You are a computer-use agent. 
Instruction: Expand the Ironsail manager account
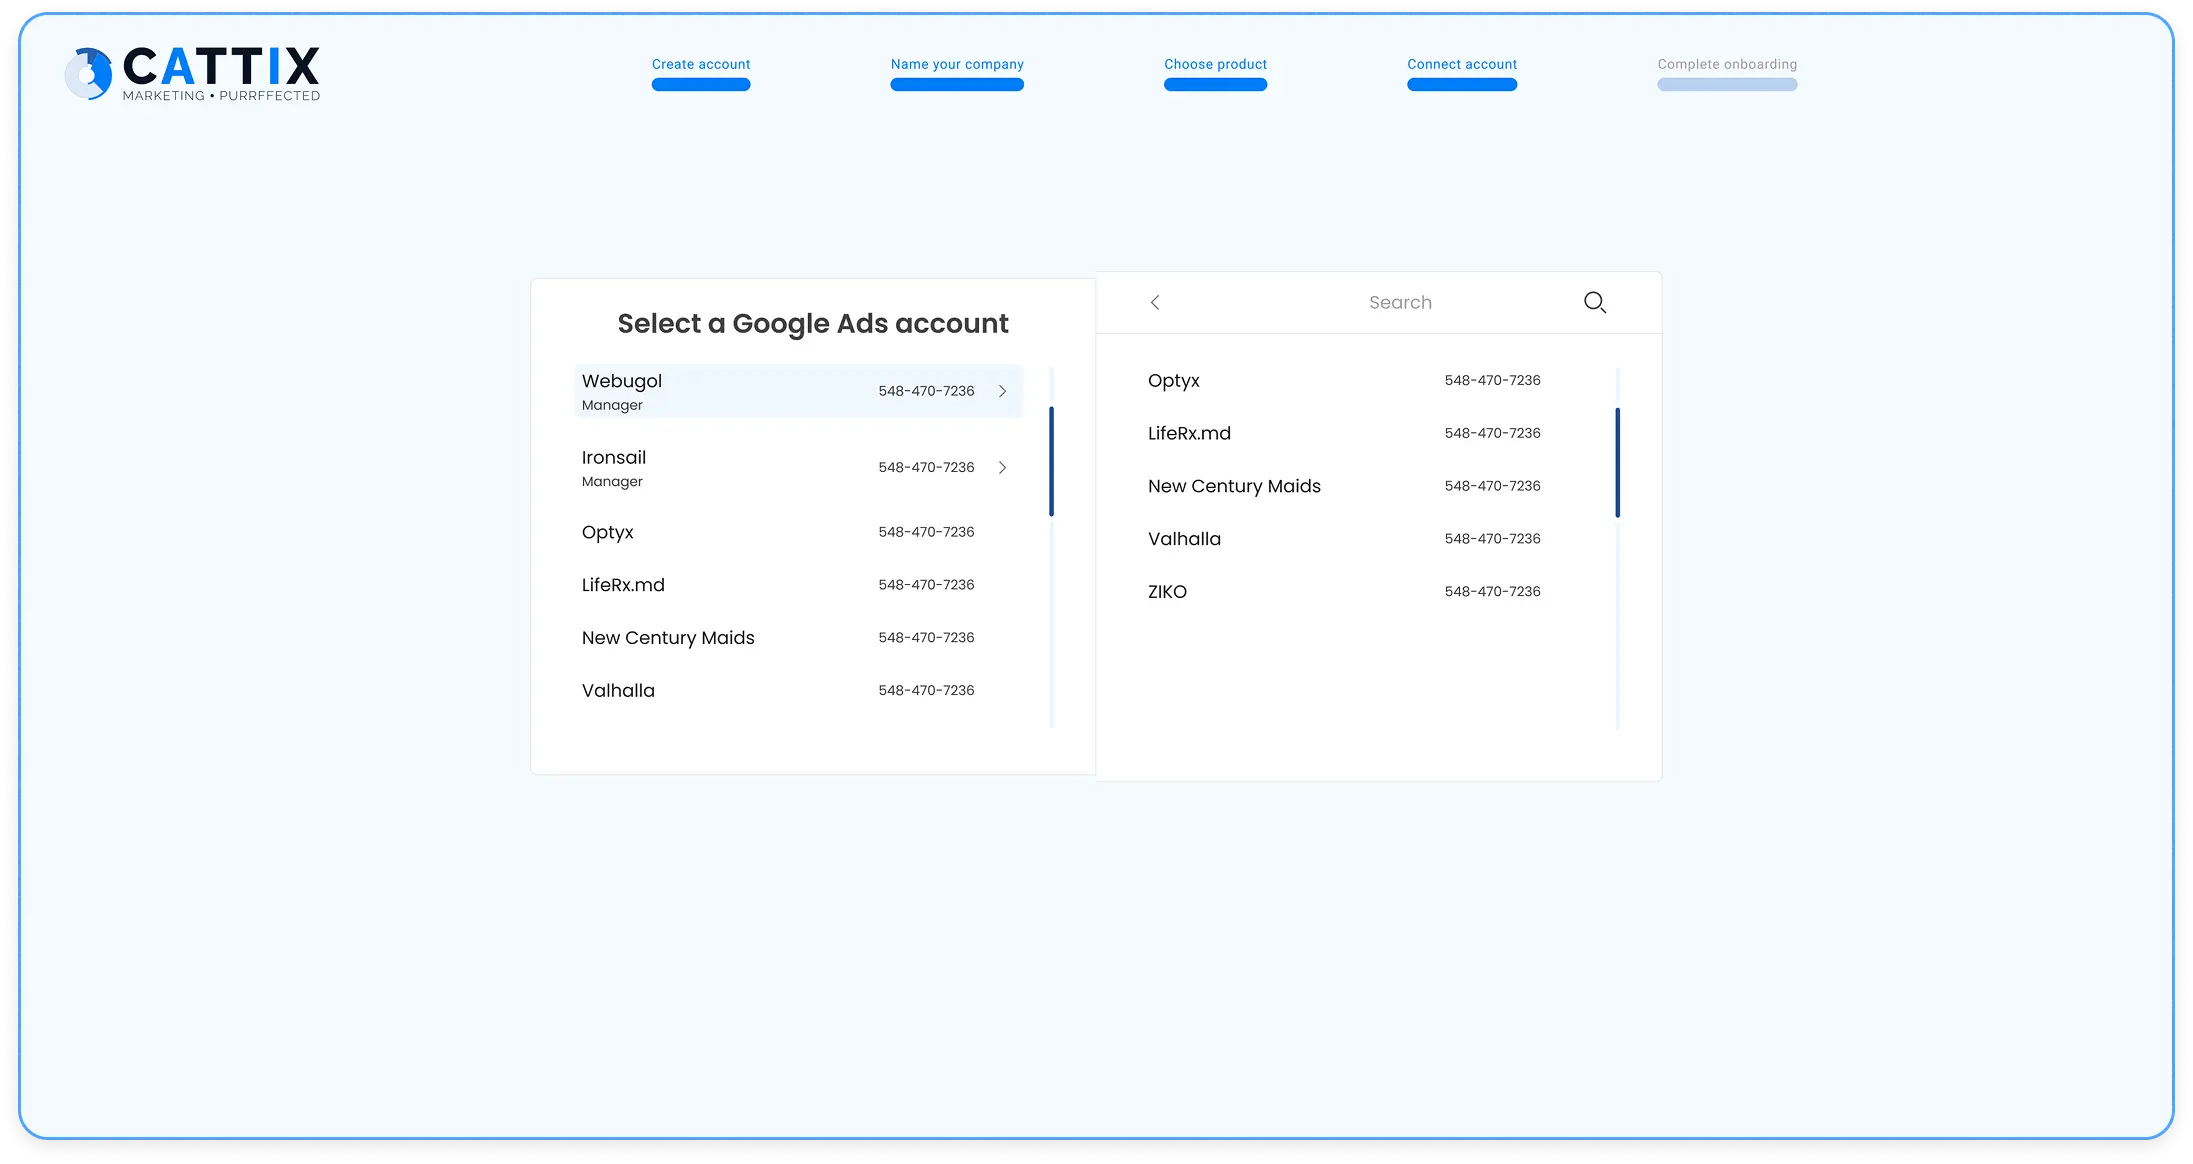coord(1002,466)
